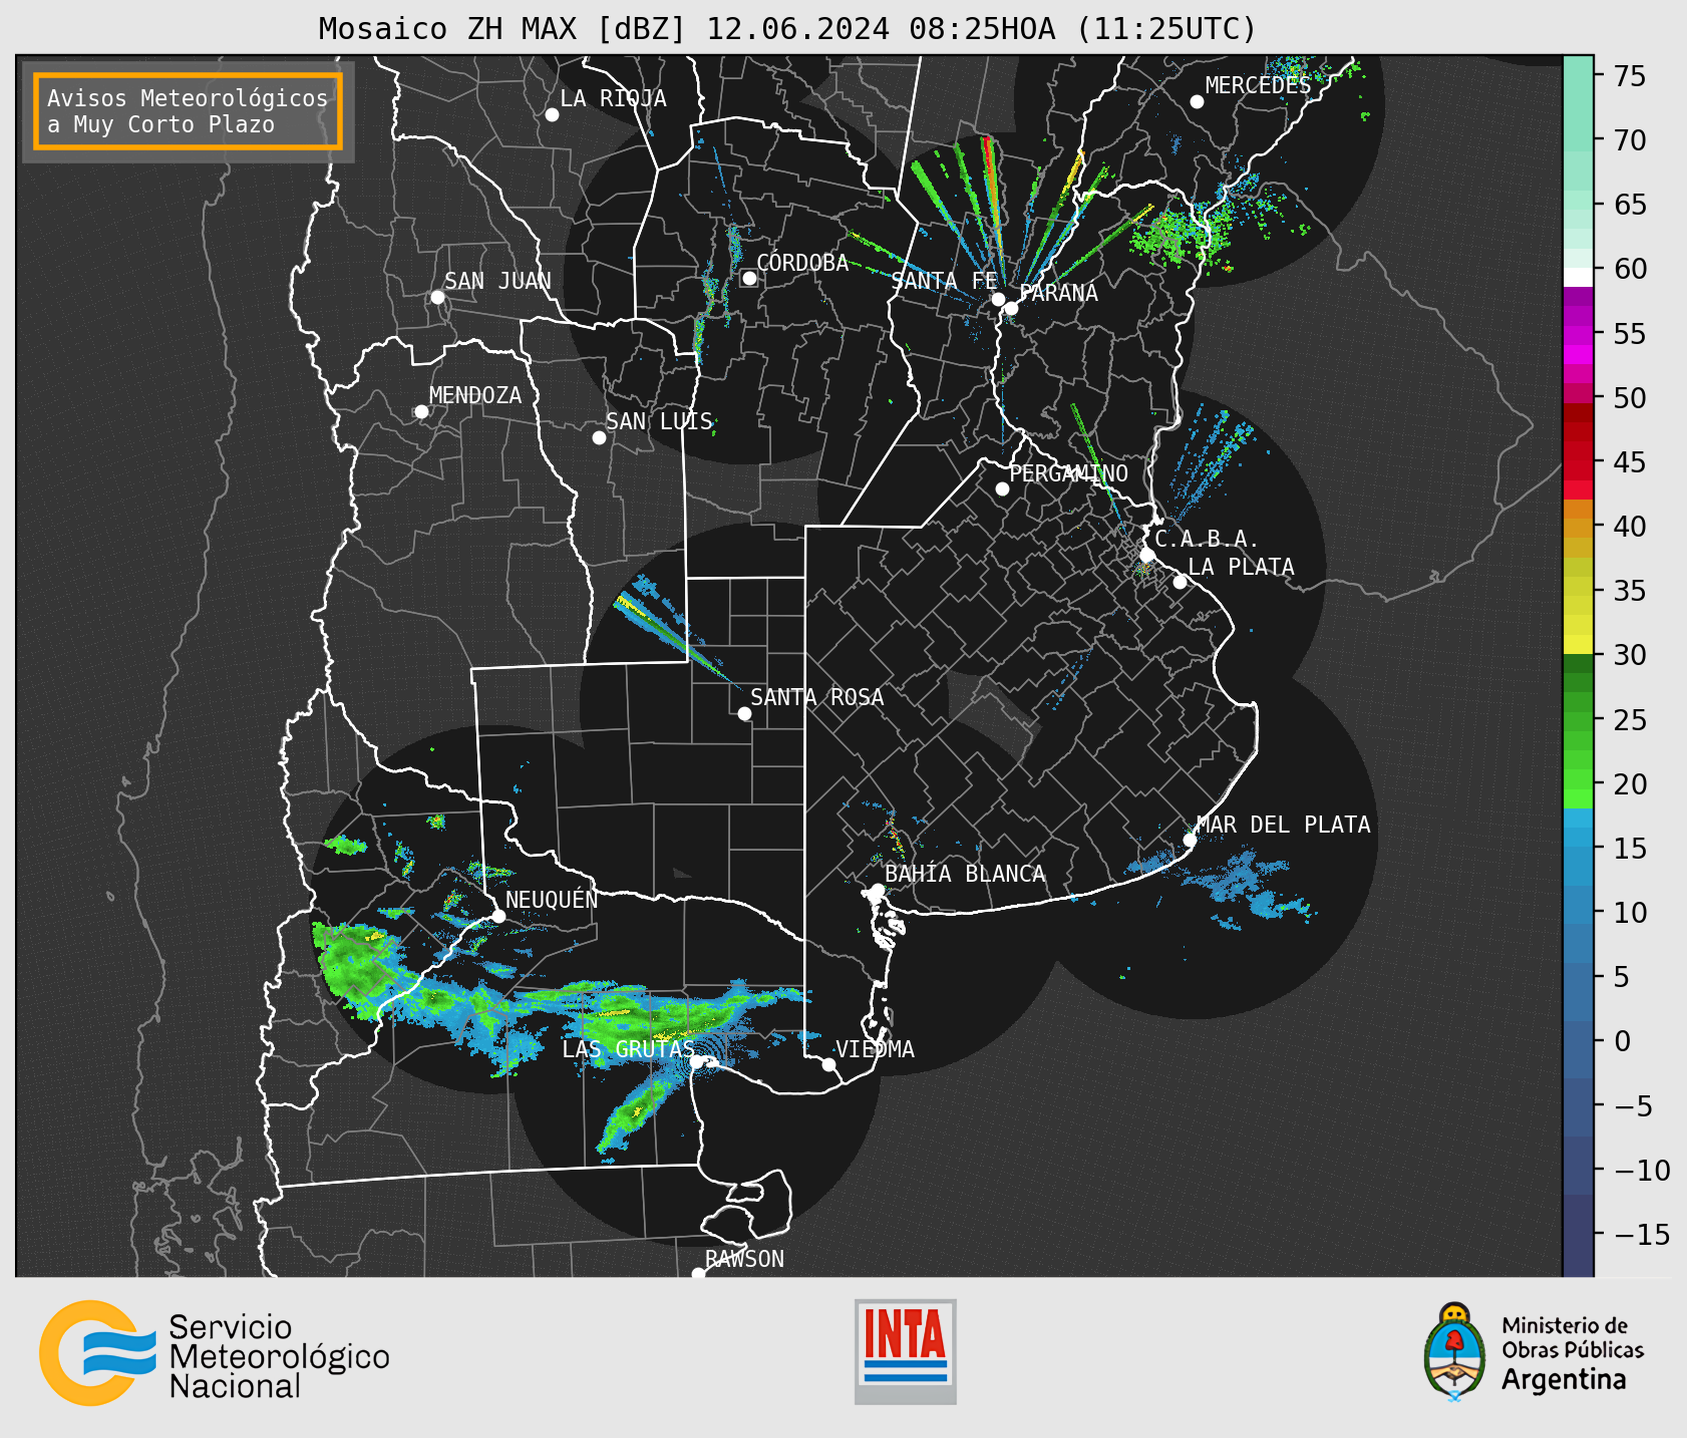
Task: Click the Avisos Meteorológicos a Muy Corto Plazo box
Action: click(188, 111)
